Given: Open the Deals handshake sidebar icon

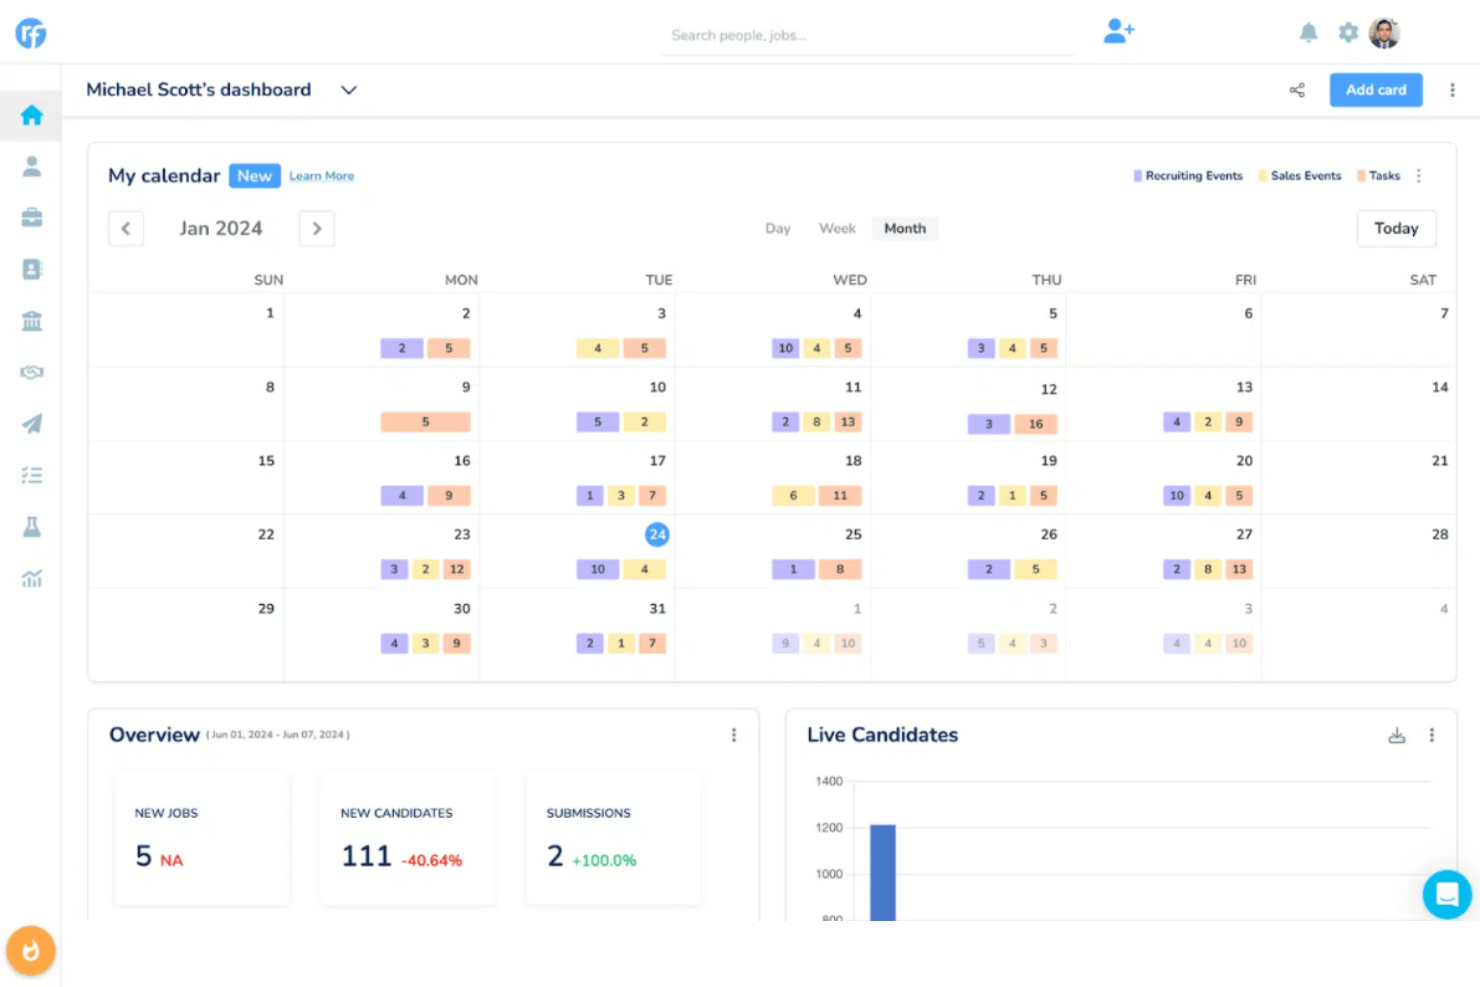Looking at the screenshot, I should 32,372.
